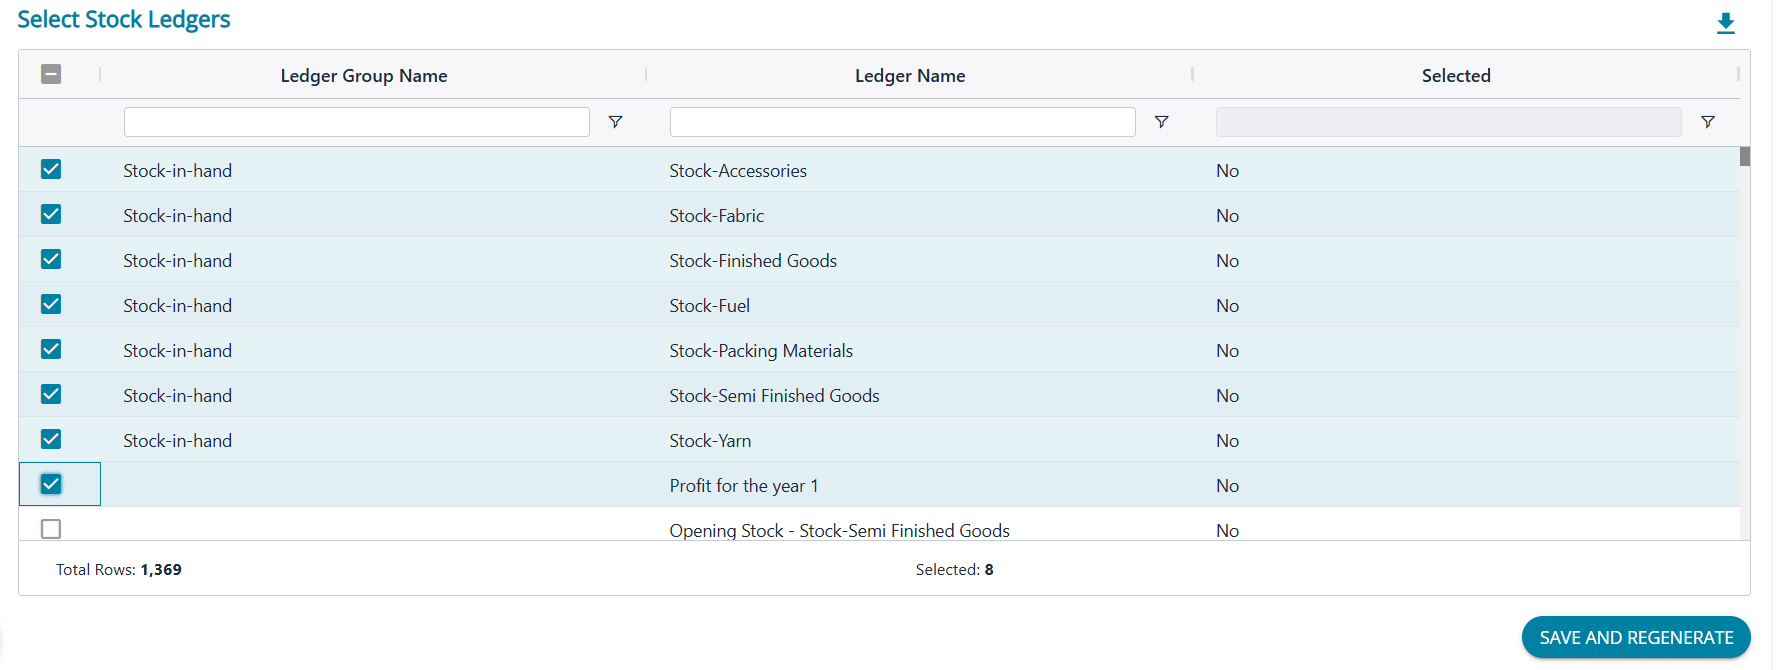Uncheck the Profit for the year 1 checkbox

coord(51,485)
